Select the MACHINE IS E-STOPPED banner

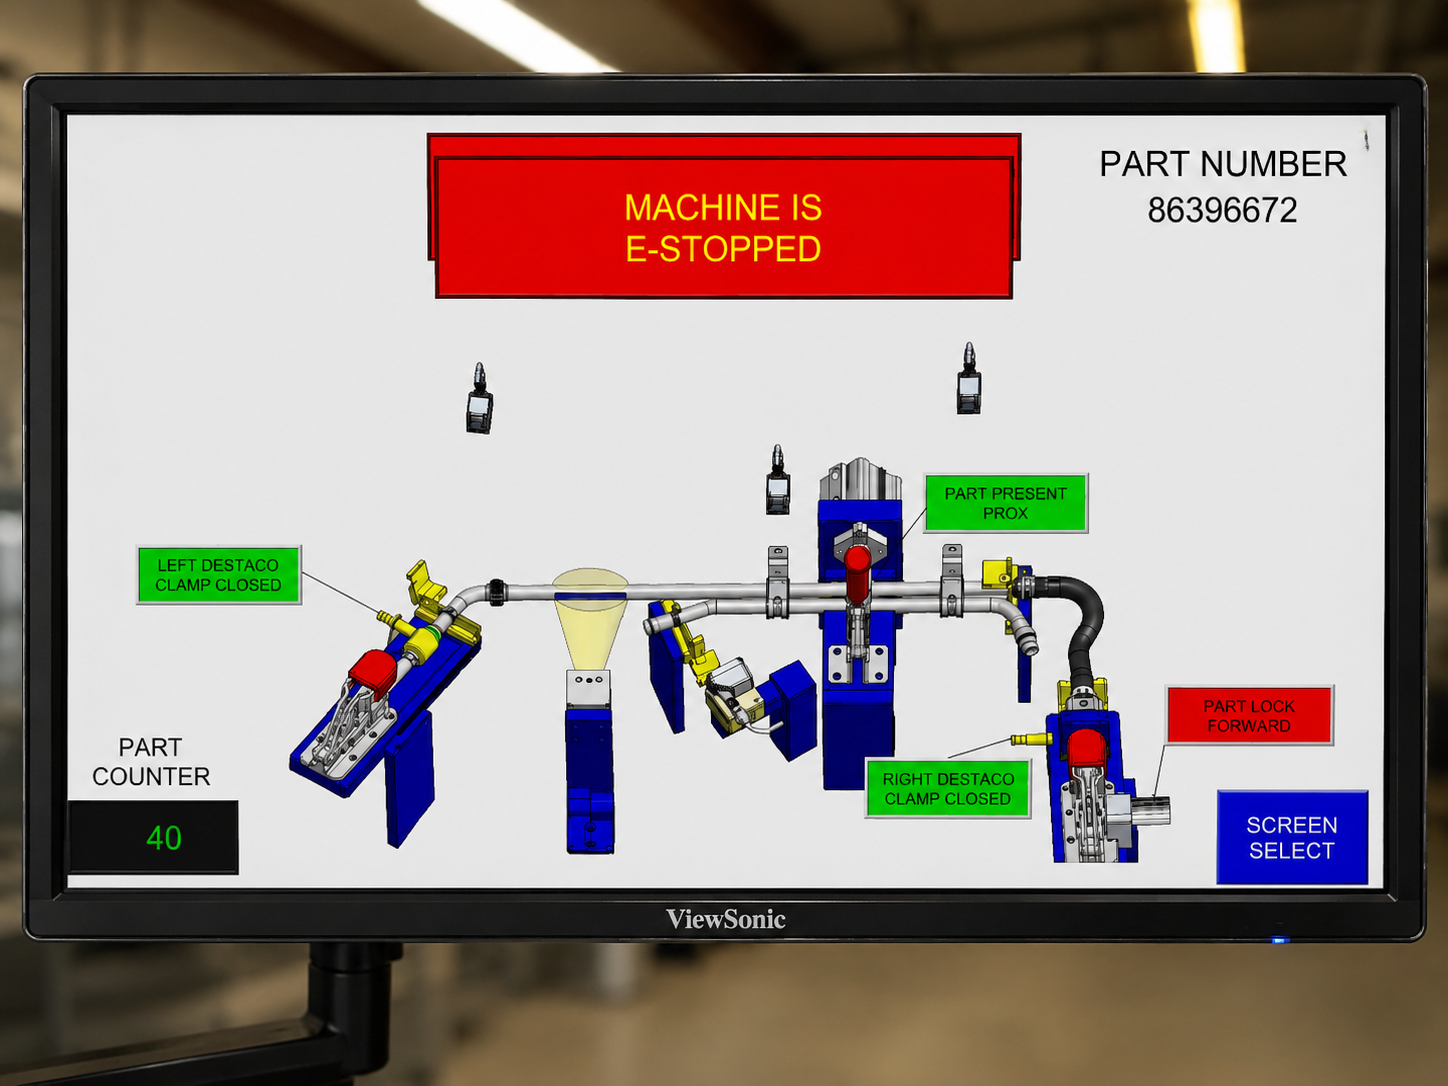point(723,227)
